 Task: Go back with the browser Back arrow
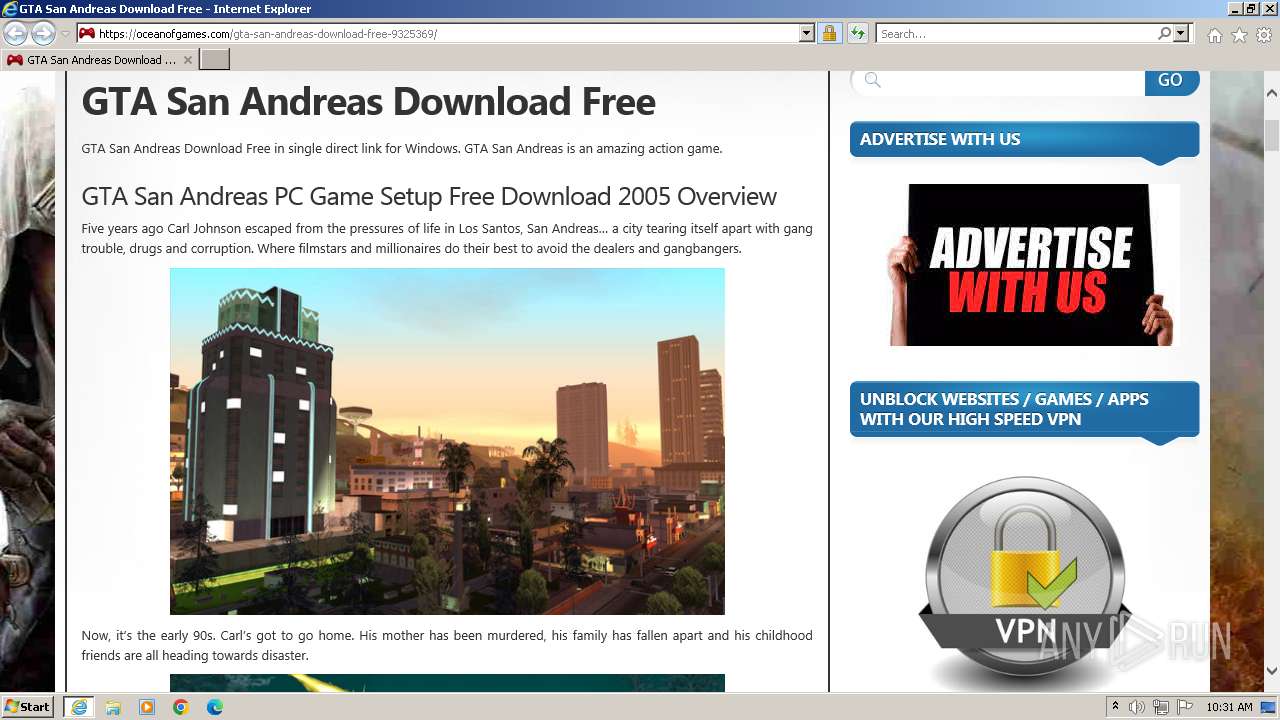click(x=16, y=33)
